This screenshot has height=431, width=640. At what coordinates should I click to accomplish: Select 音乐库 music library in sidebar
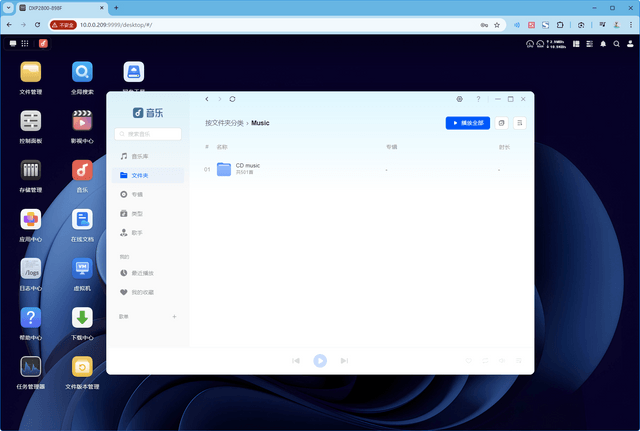(148, 156)
